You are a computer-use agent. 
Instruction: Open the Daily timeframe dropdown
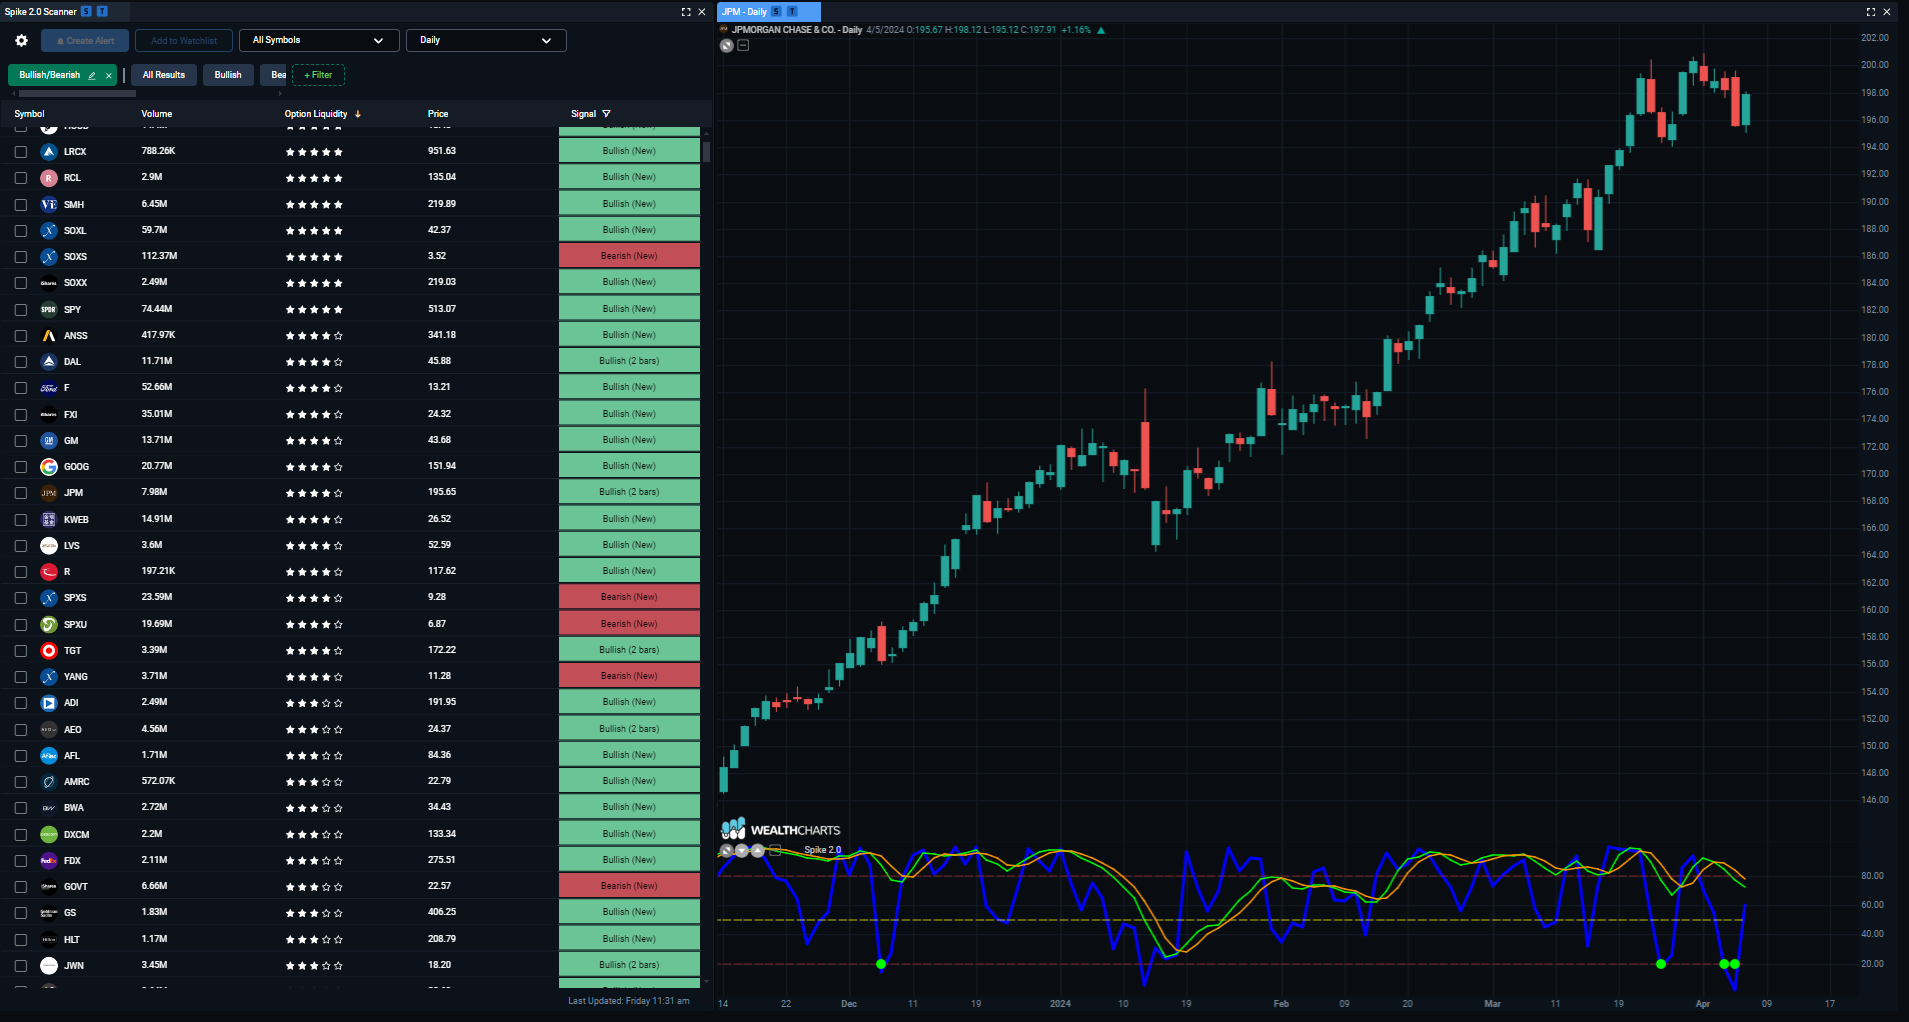[x=486, y=40]
